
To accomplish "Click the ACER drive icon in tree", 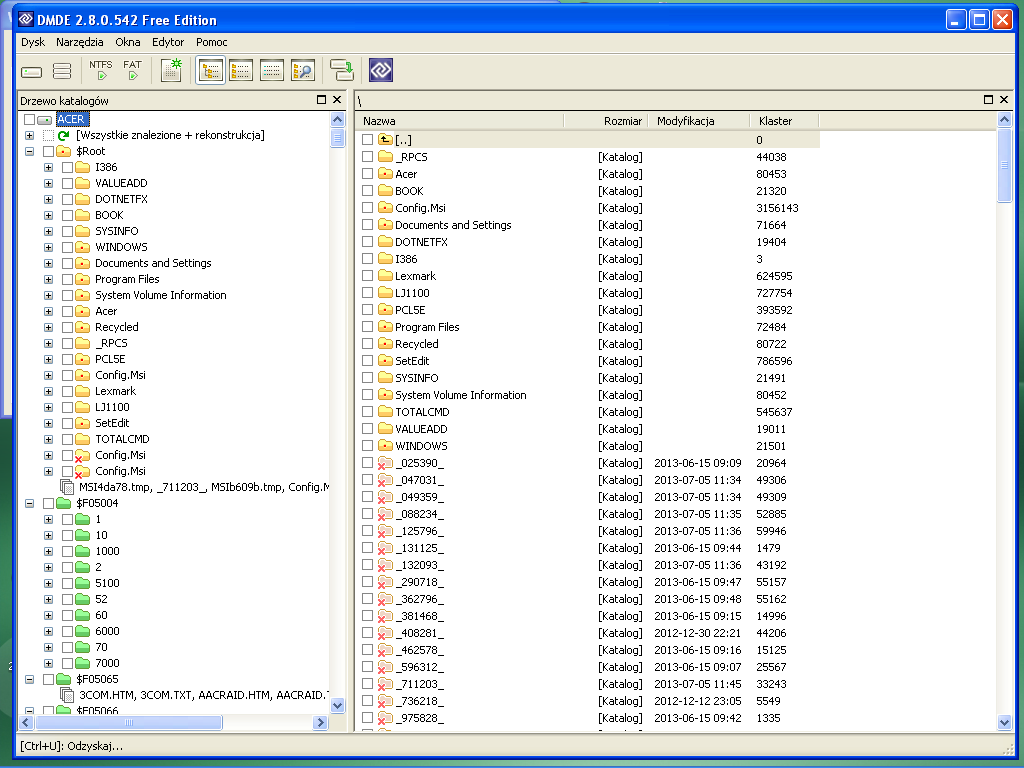I will point(44,120).
